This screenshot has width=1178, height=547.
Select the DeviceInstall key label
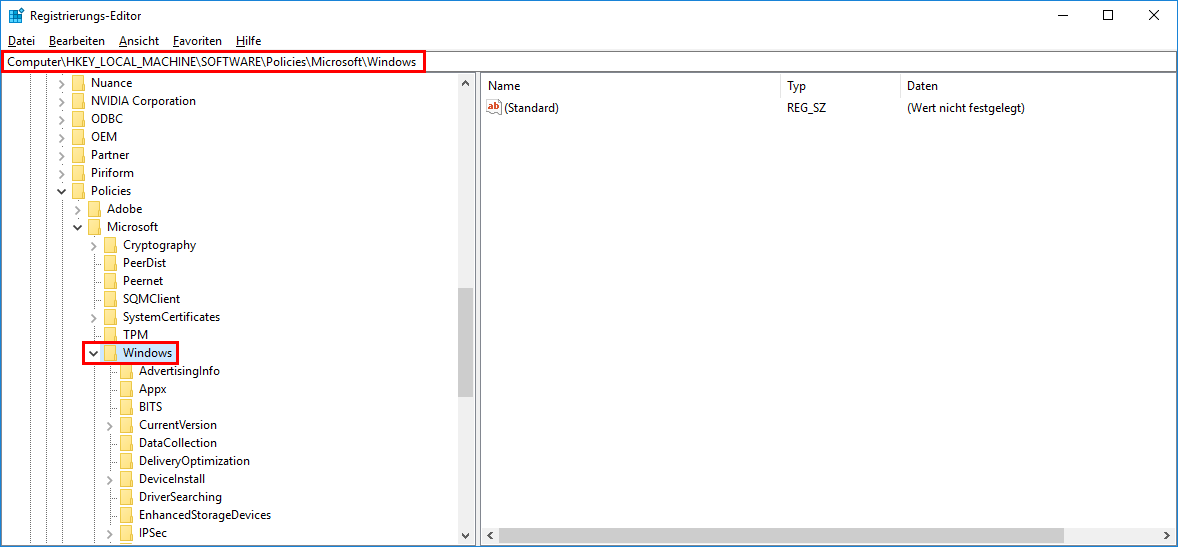tap(172, 479)
